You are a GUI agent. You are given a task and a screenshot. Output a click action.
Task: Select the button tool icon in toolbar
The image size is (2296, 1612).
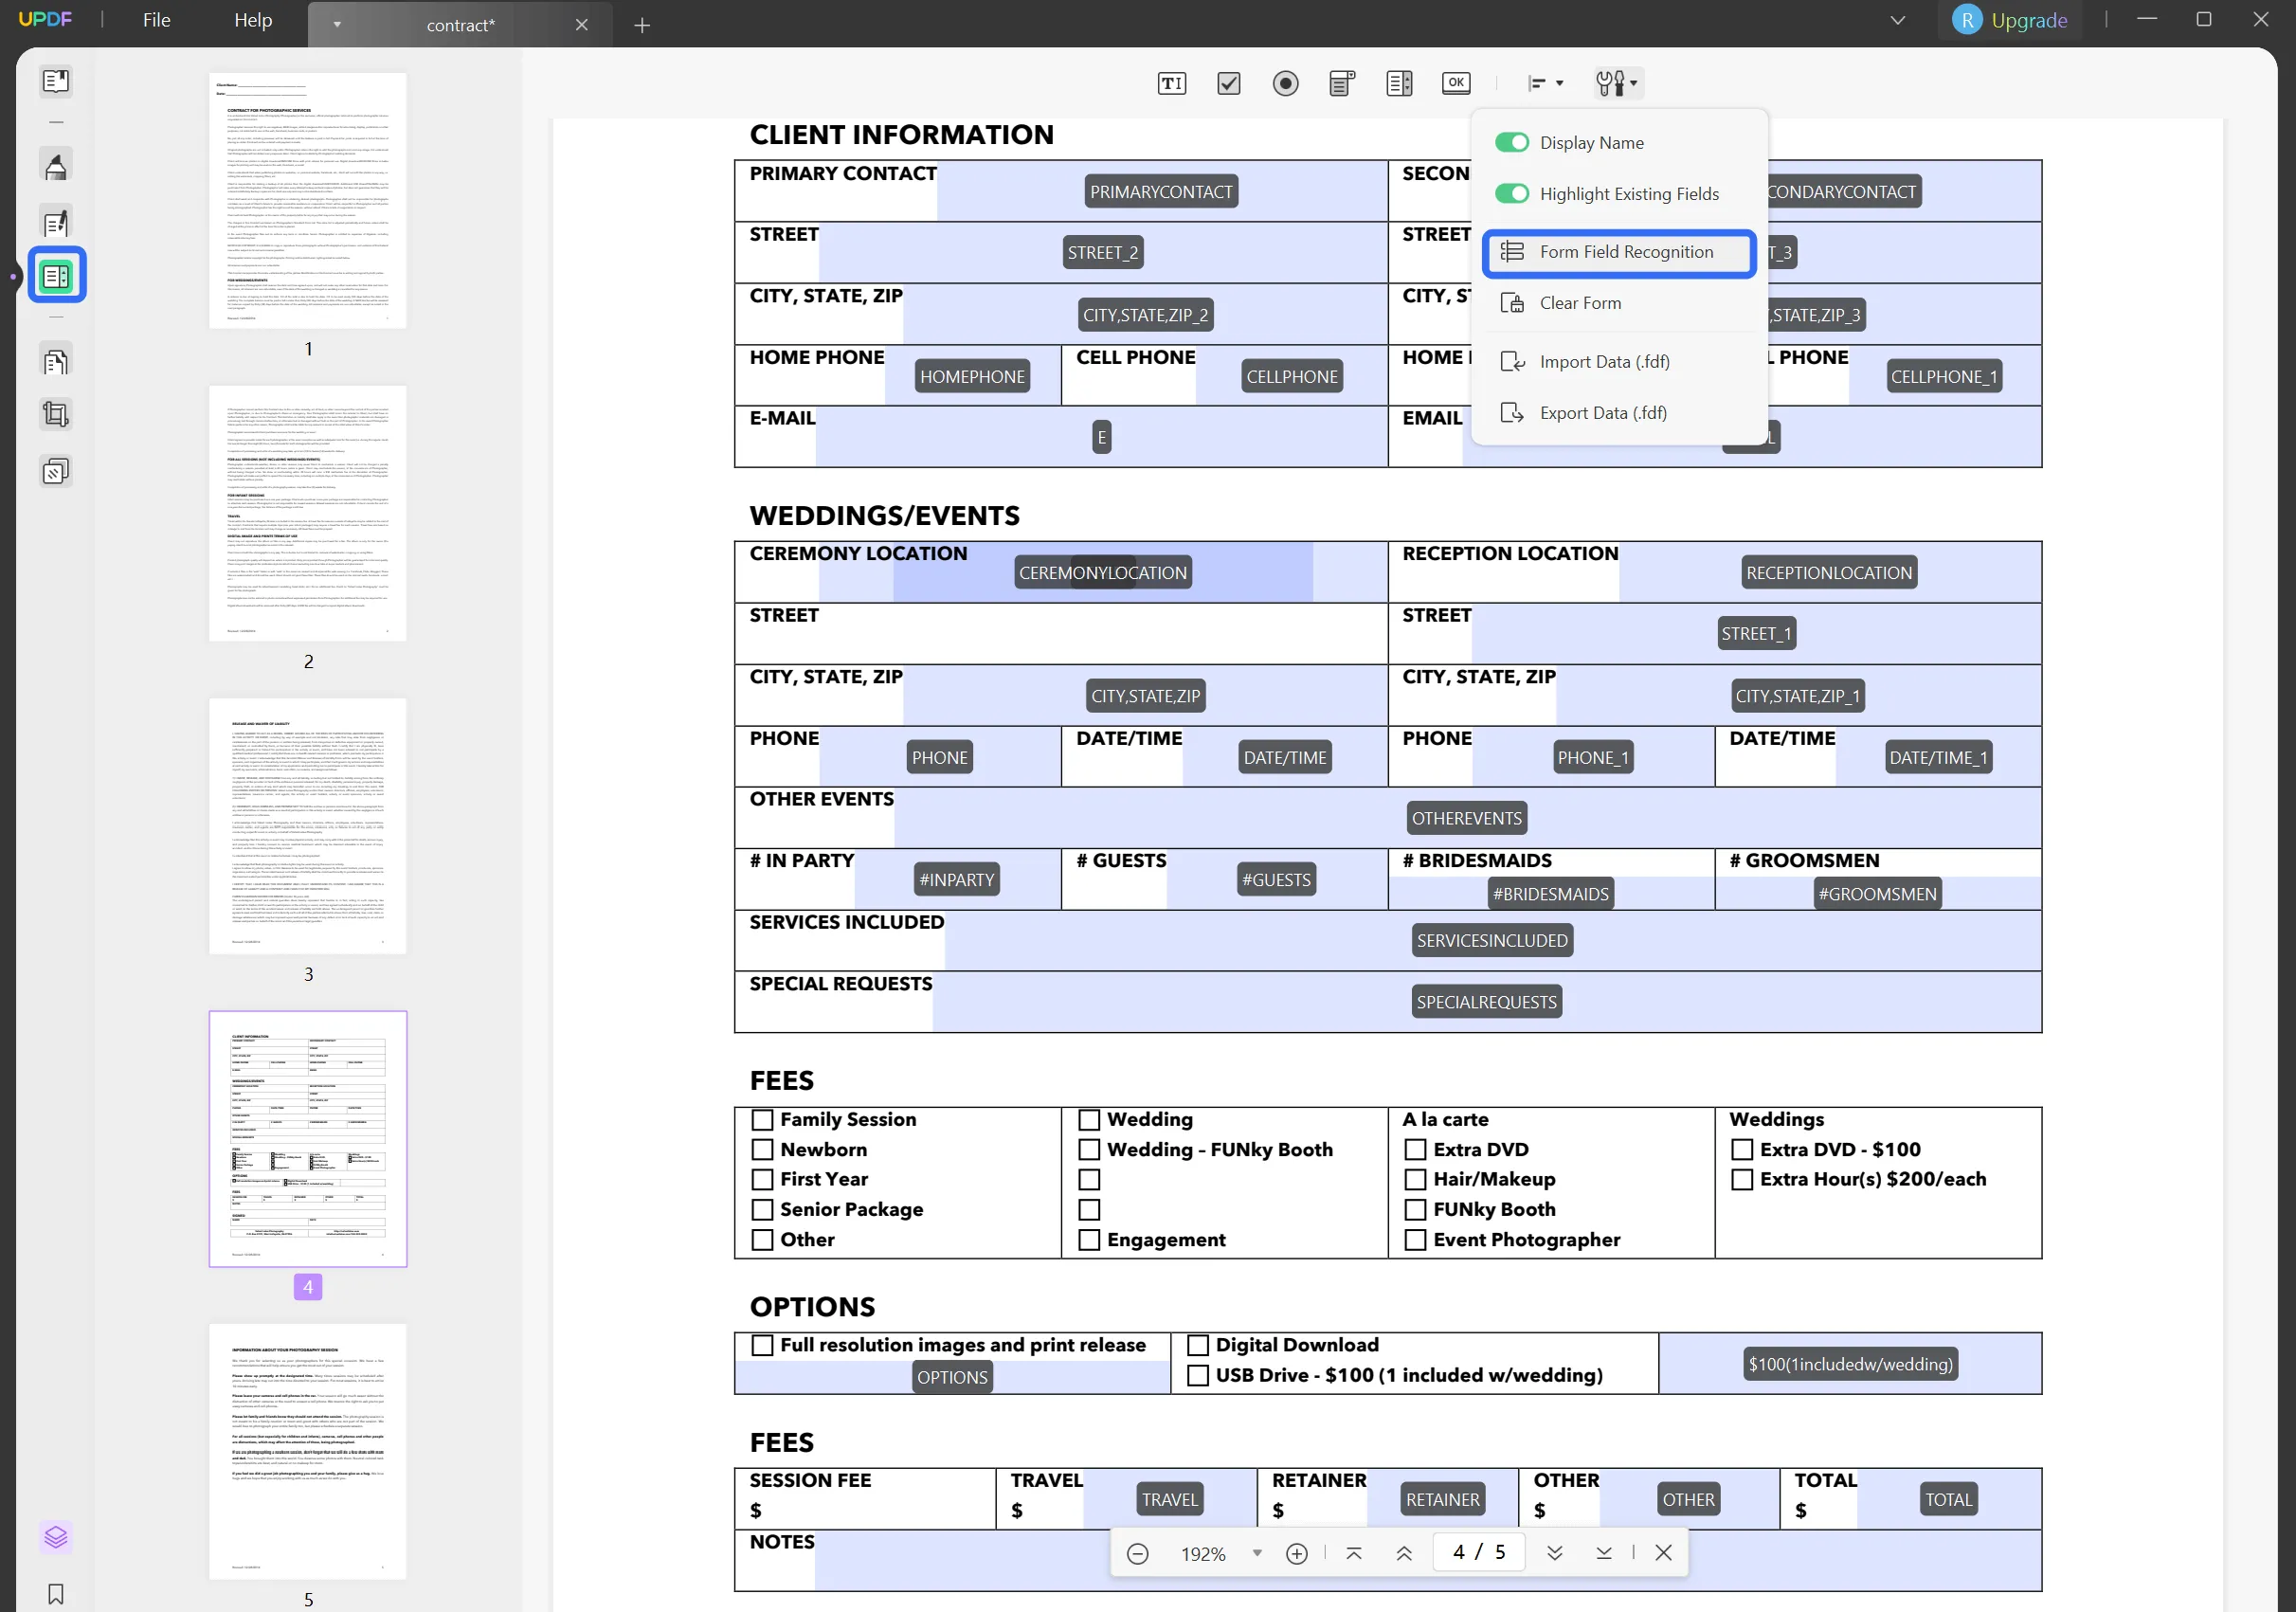tap(1456, 83)
